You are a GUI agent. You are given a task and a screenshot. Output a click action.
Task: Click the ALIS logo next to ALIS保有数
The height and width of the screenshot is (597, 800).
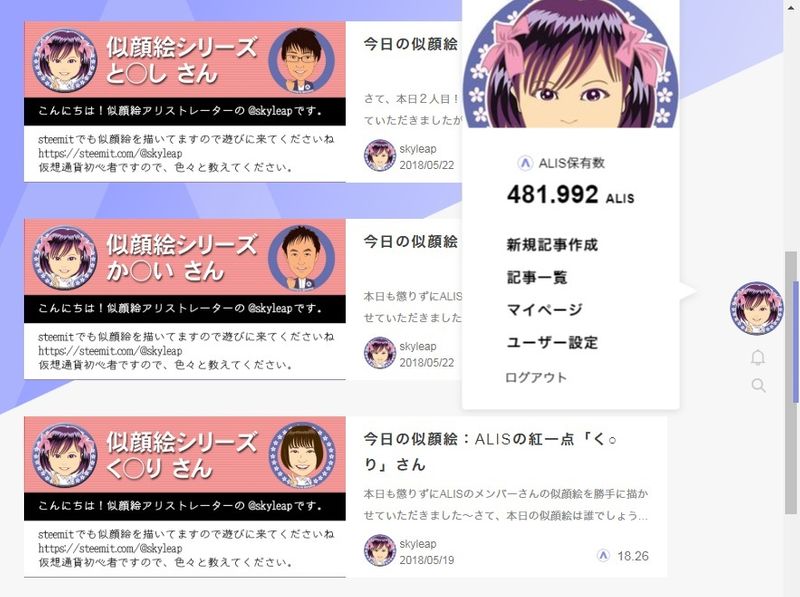[524, 163]
